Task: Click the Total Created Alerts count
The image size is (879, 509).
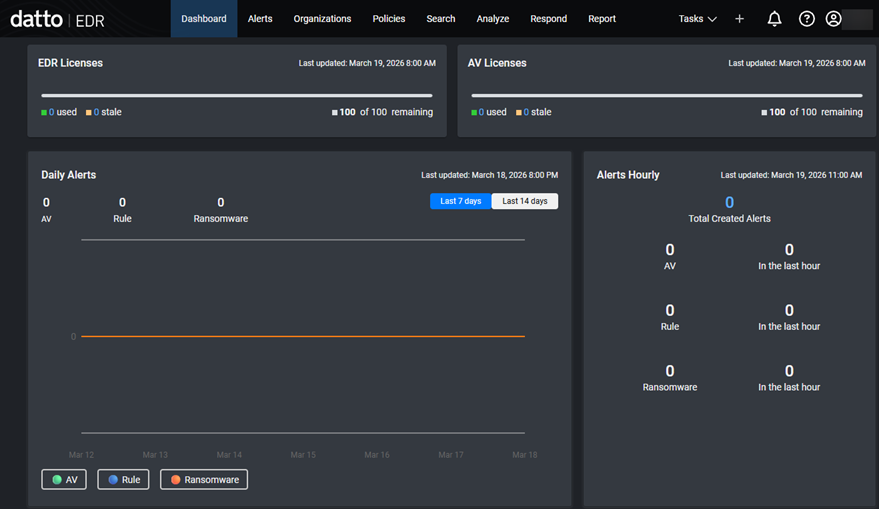Action: pyautogui.click(x=729, y=203)
